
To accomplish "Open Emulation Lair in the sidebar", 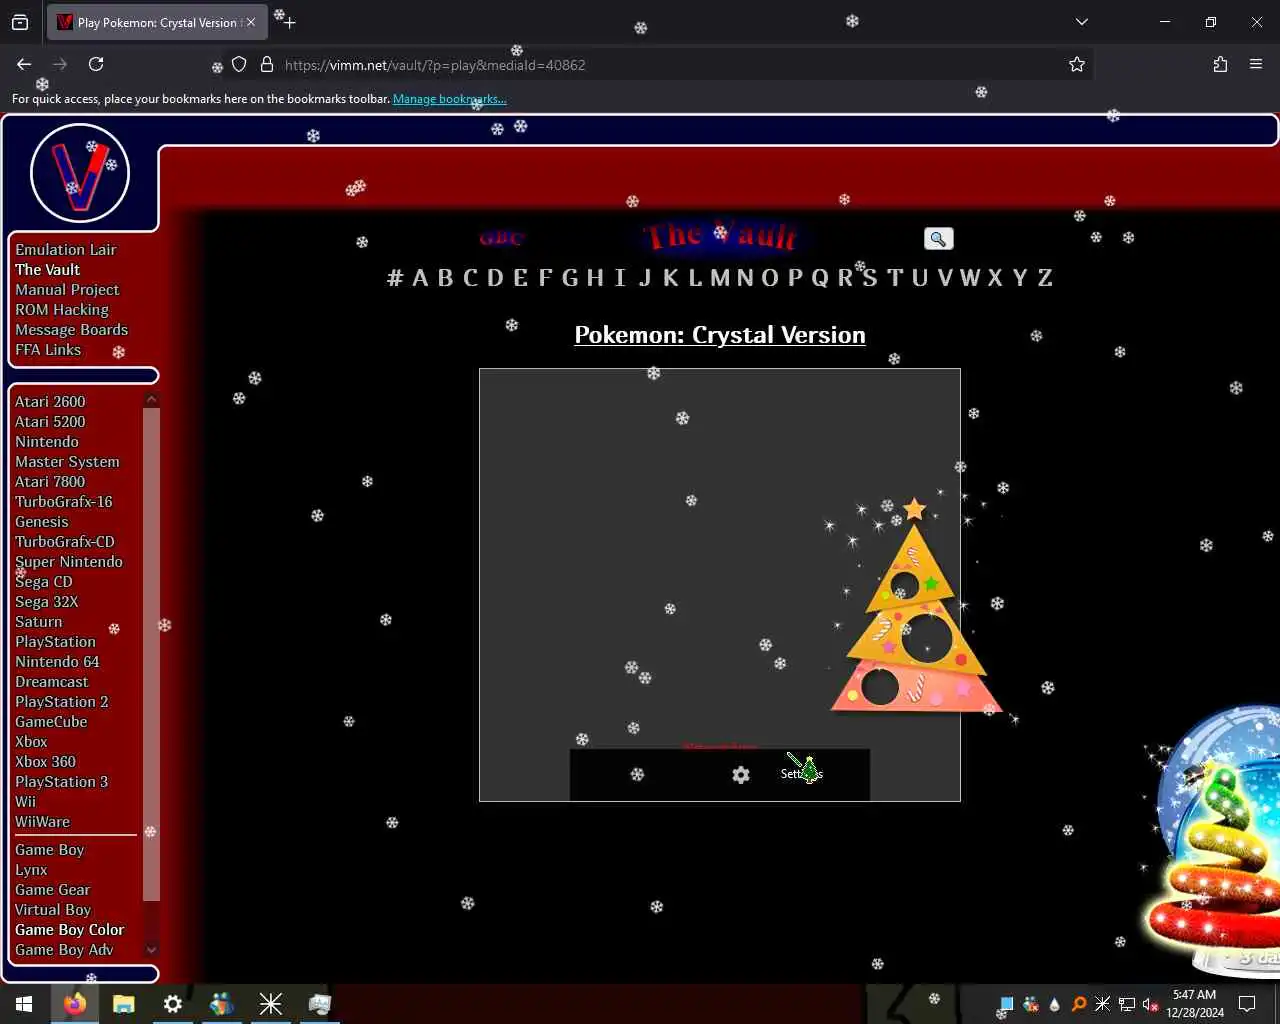I will pyautogui.click(x=66, y=250).
